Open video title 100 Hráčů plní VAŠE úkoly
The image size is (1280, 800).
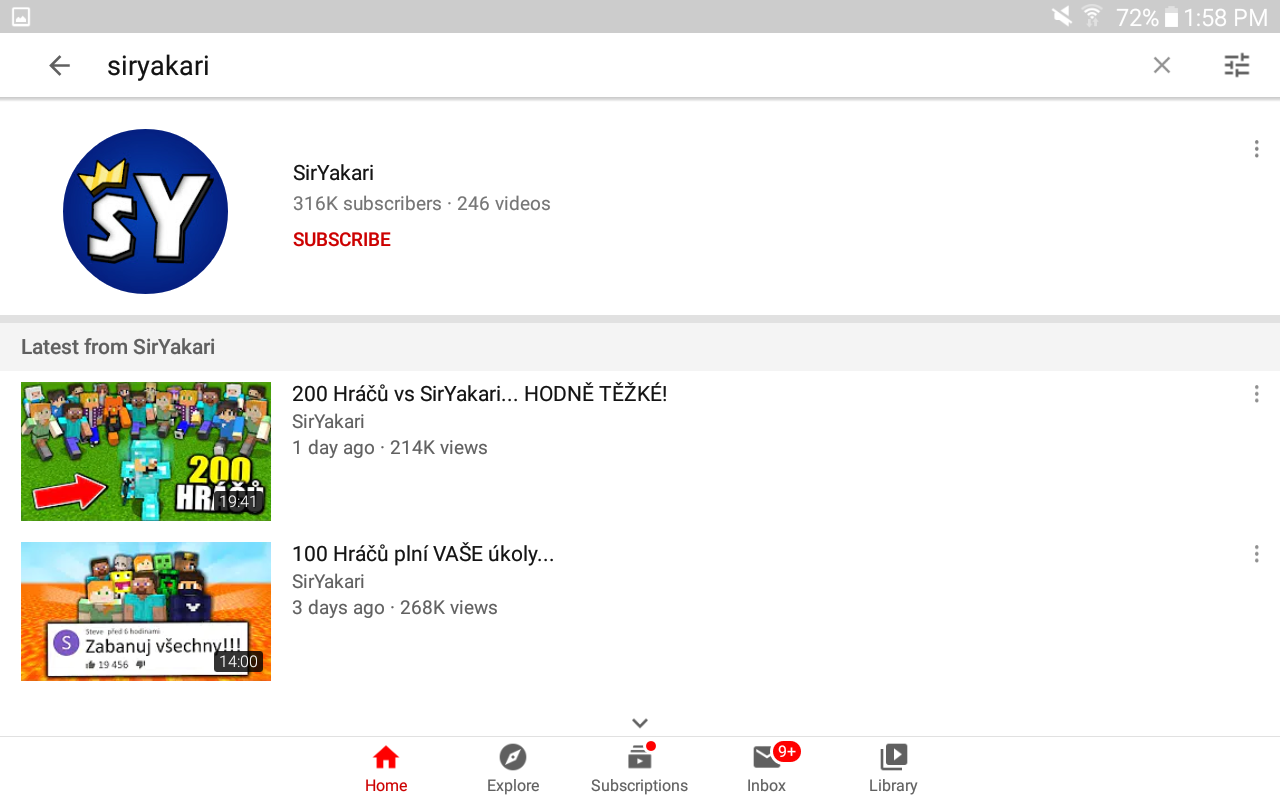[x=423, y=554]
